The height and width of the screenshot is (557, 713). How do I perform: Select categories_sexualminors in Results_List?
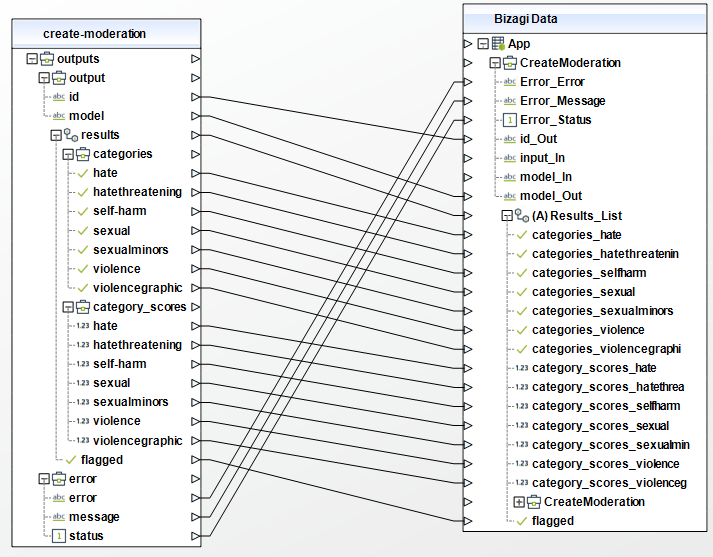pyautogui.click(x=603, y=311)
